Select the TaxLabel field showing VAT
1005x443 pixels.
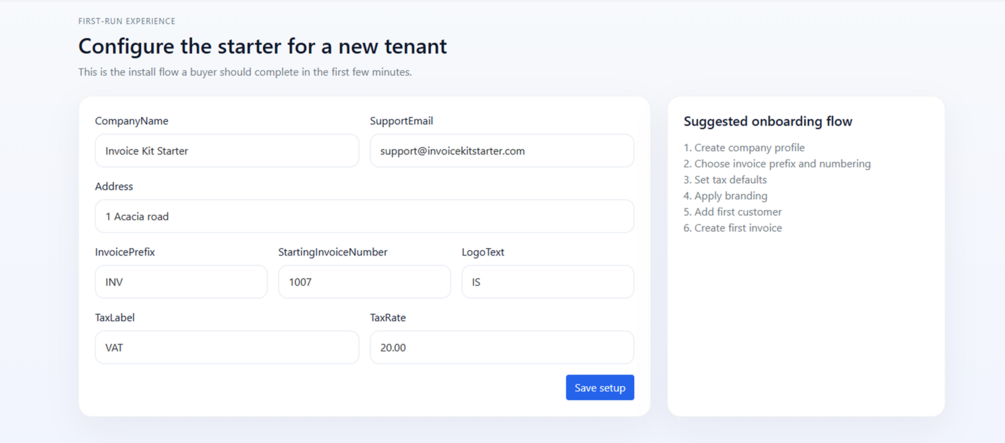pos(226,347)
